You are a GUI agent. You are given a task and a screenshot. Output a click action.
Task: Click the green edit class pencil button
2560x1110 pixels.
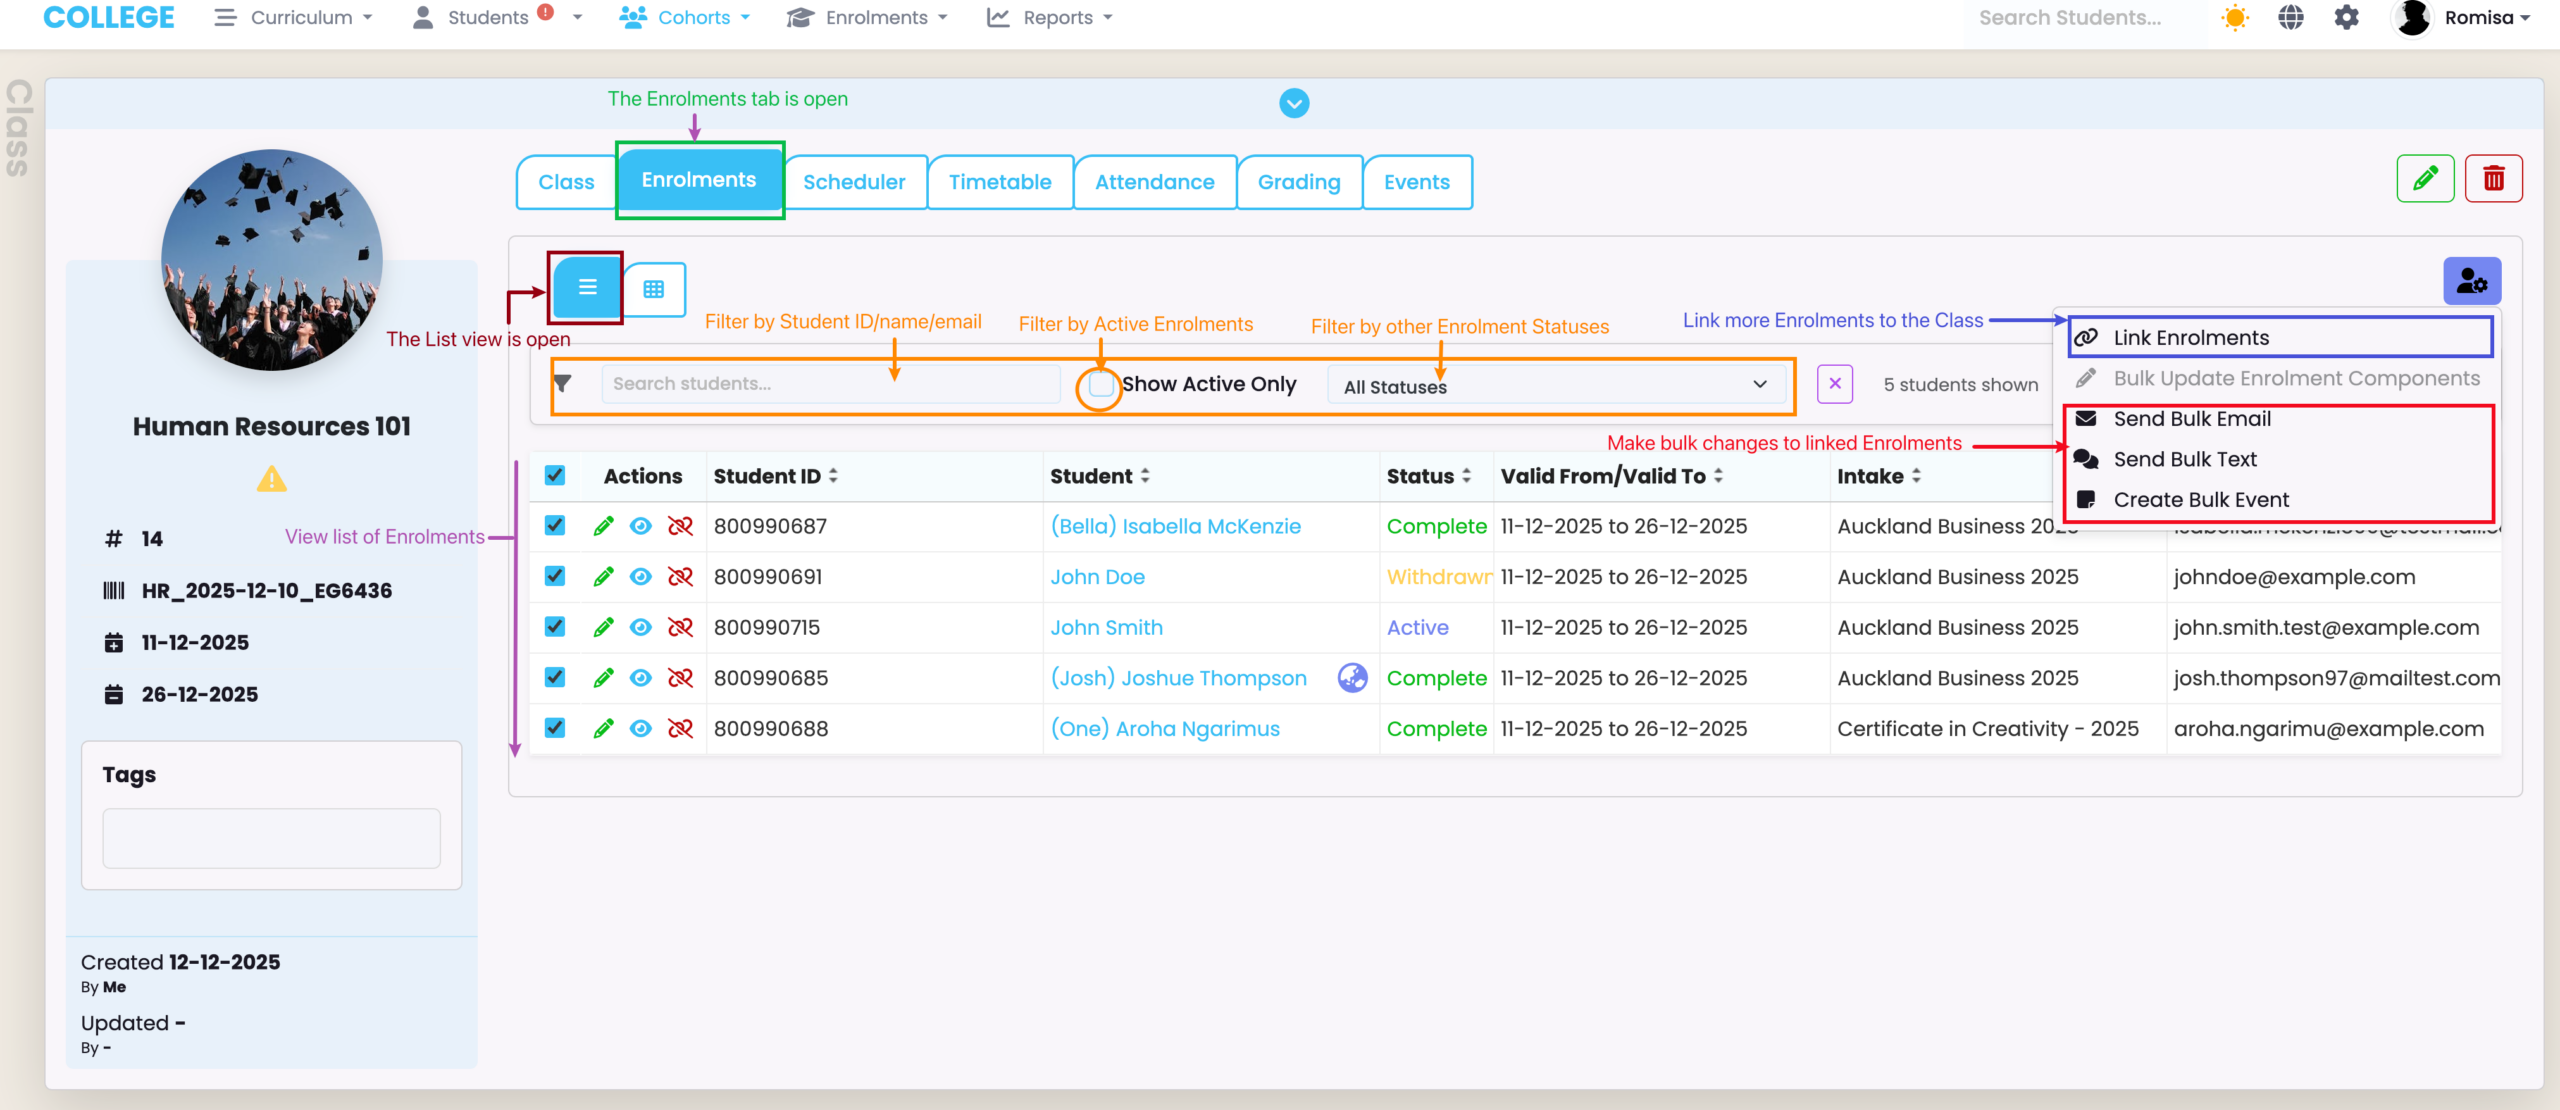(x=2425, y=179)
